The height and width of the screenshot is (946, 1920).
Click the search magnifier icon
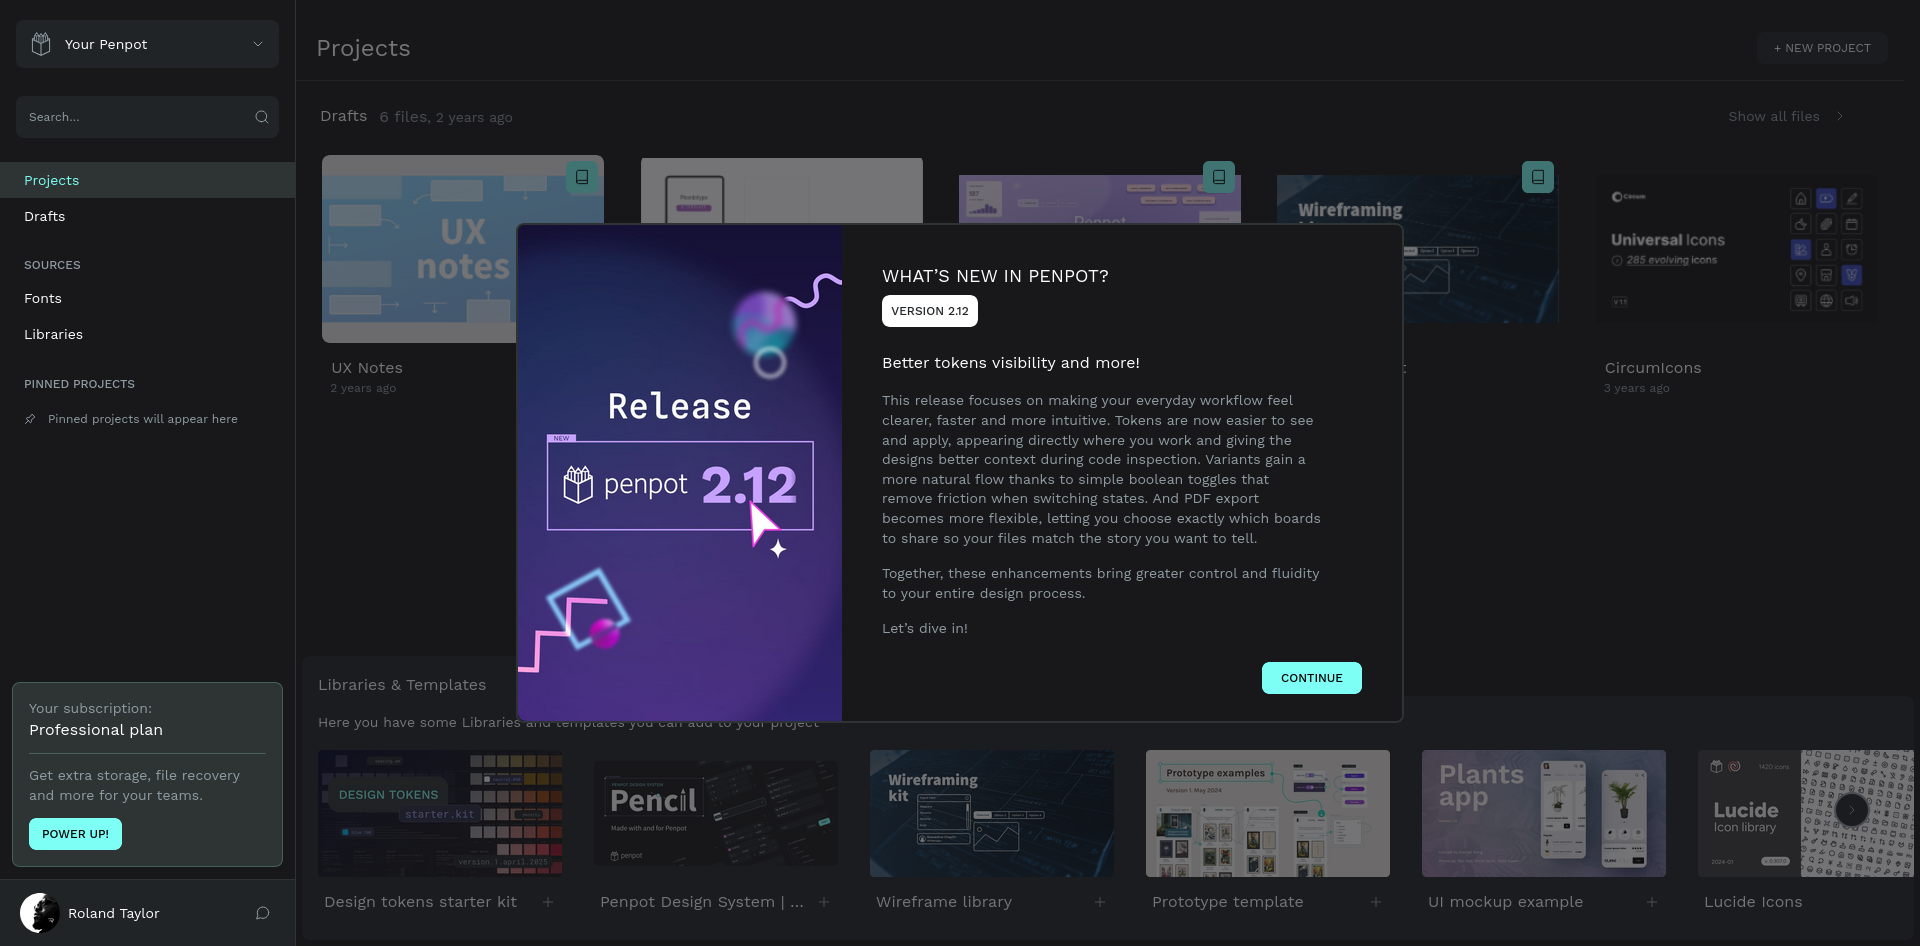(262, 117)
